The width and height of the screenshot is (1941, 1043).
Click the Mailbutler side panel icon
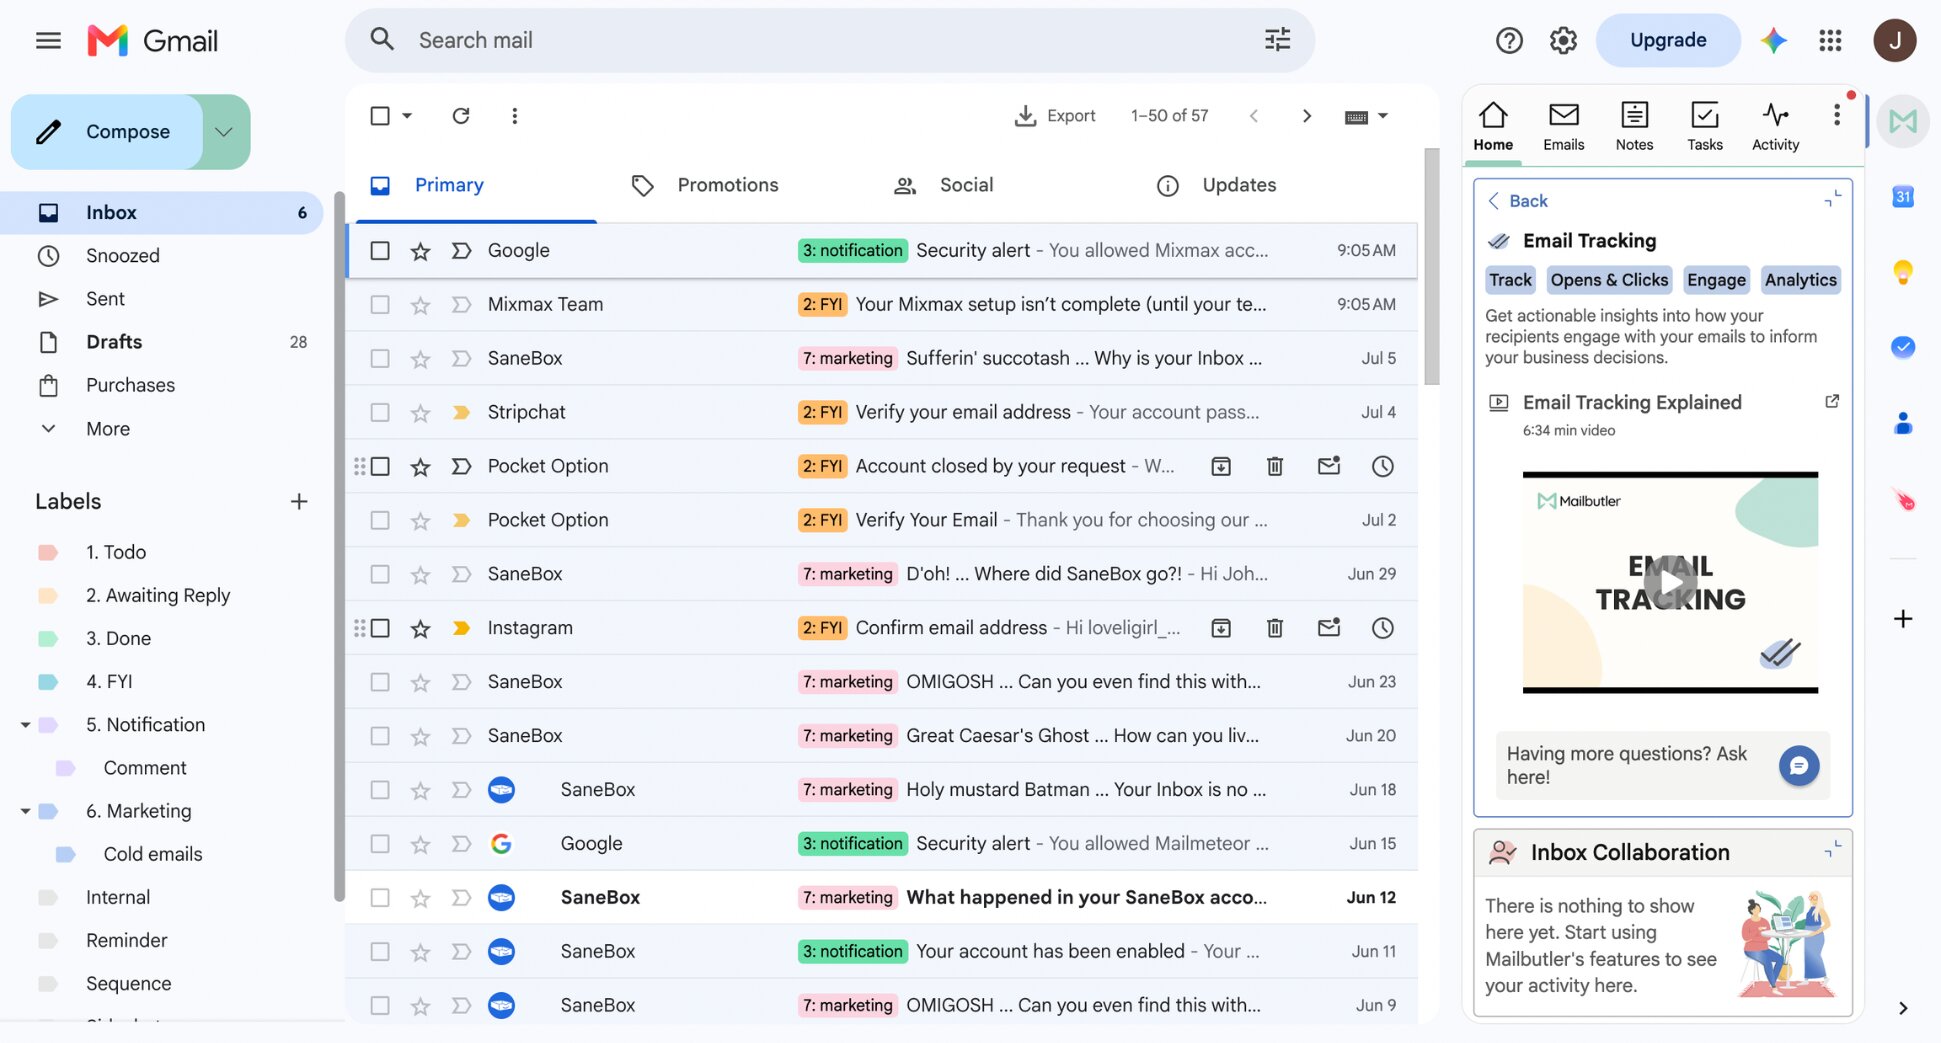(x=1903, y=121)
